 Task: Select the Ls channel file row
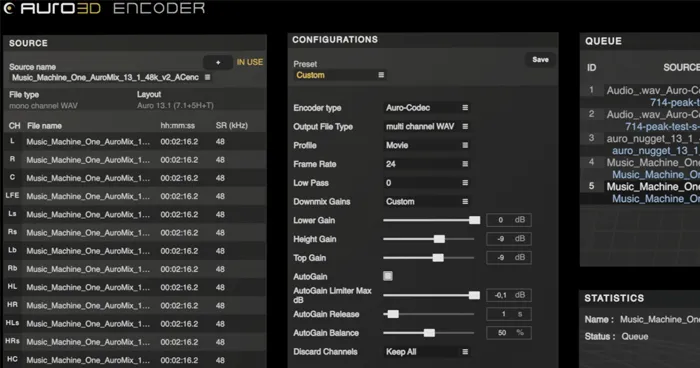click(135, 214)
